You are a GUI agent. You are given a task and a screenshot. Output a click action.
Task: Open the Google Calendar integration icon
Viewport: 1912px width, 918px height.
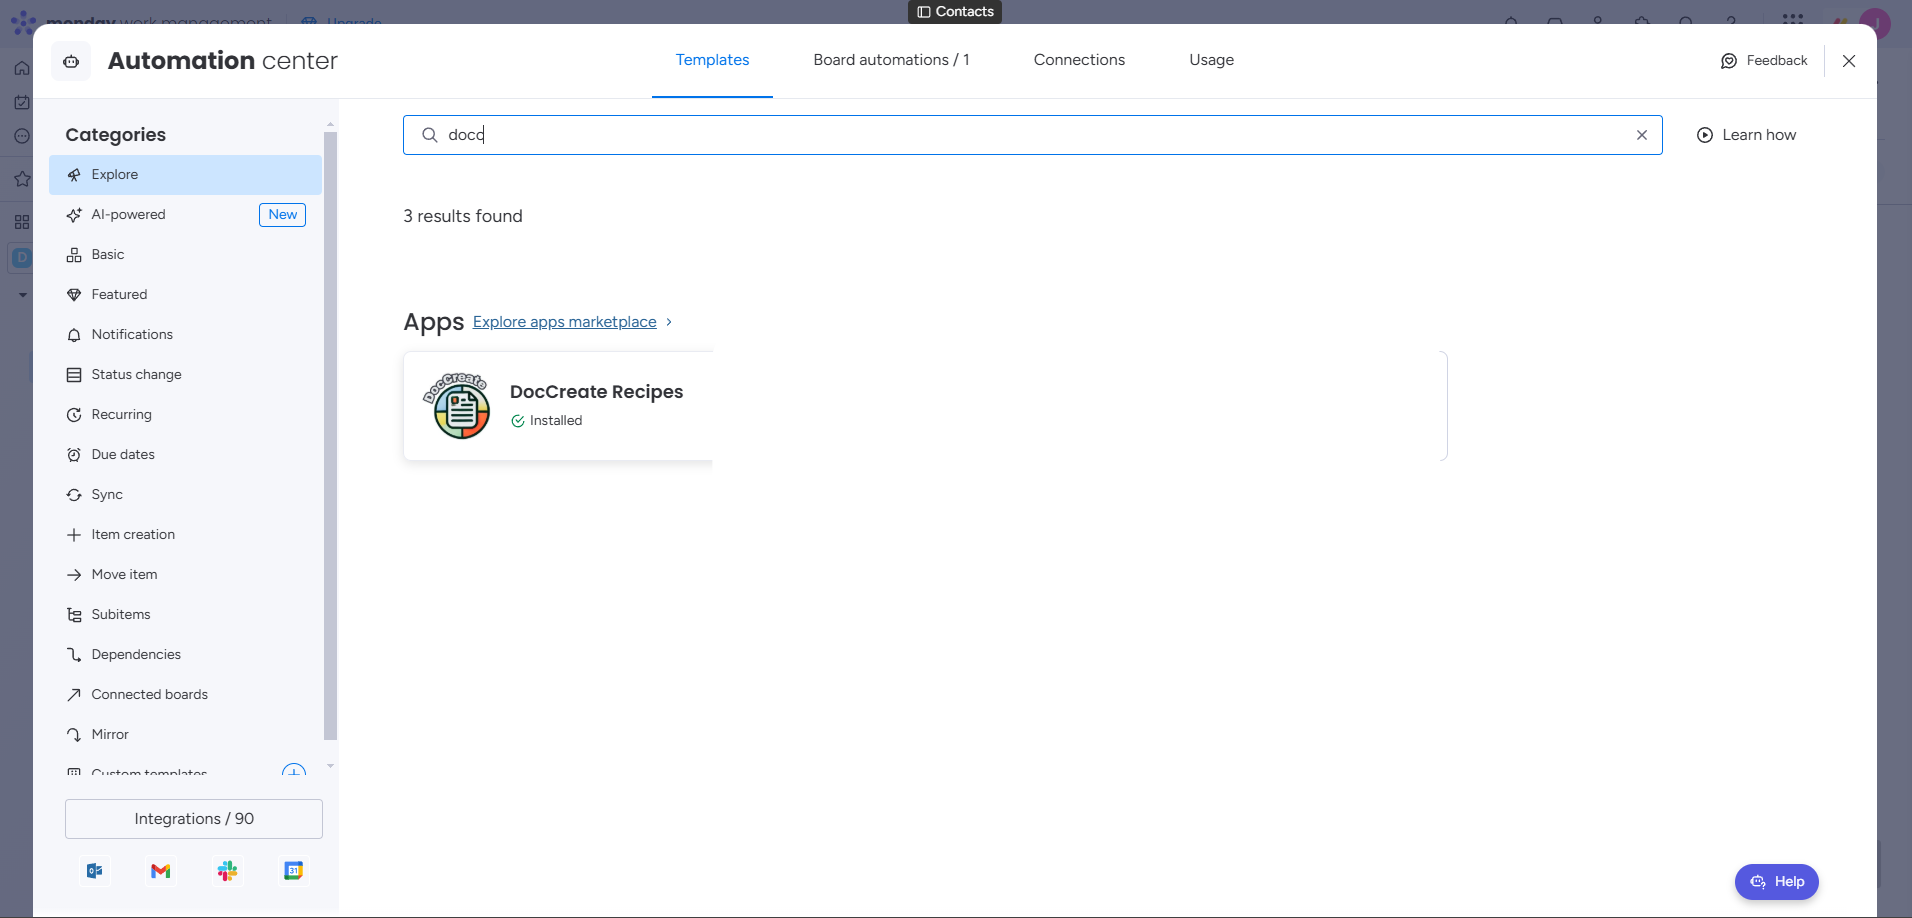(294, 871)
